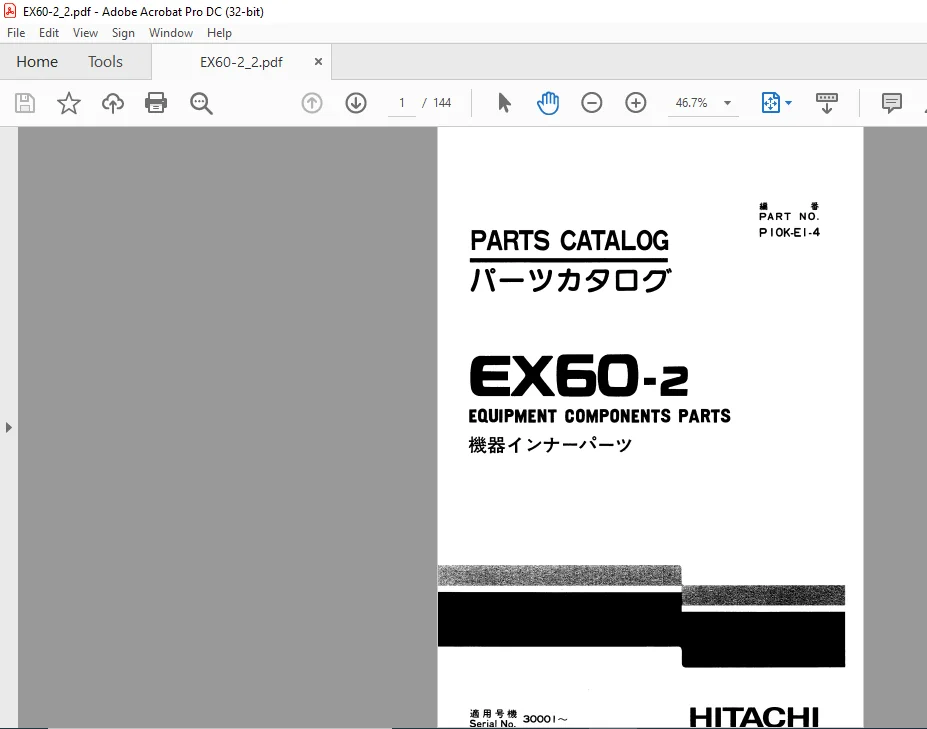This screenshot has width=927, height=729.
Task: Go to the previous page
Action: coord(312,103)
